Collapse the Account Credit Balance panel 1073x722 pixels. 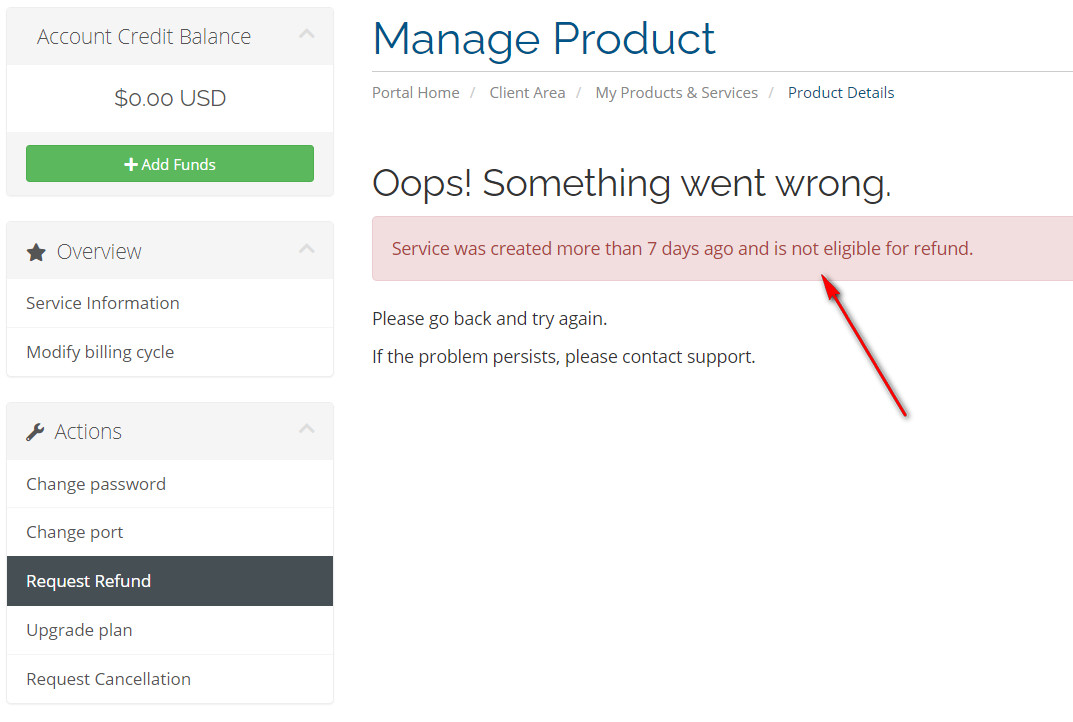pyautogui.click(x=307, y=35)
